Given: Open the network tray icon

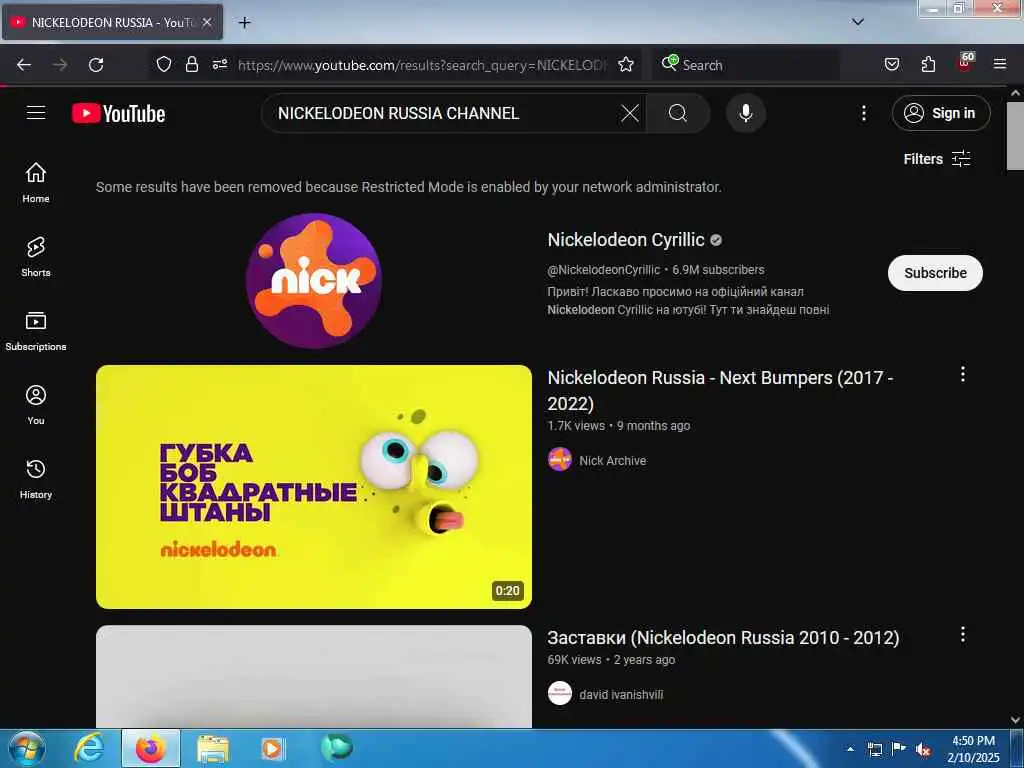Looking at the screenshot, I should coord(874,749).
